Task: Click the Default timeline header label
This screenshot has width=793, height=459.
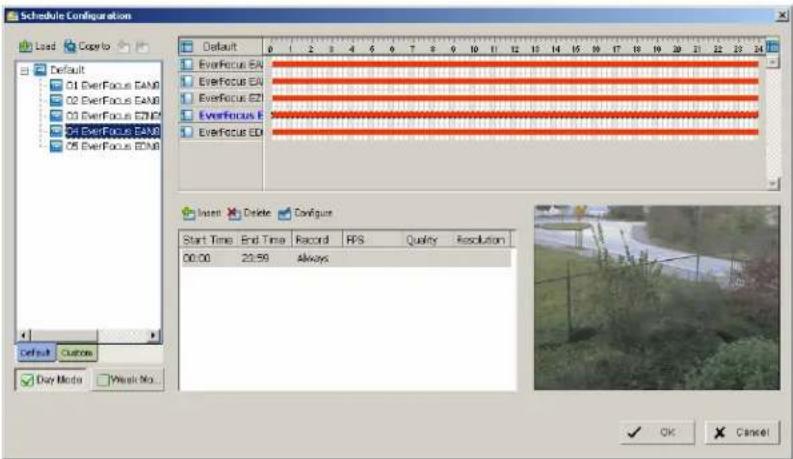Action: 219,47
